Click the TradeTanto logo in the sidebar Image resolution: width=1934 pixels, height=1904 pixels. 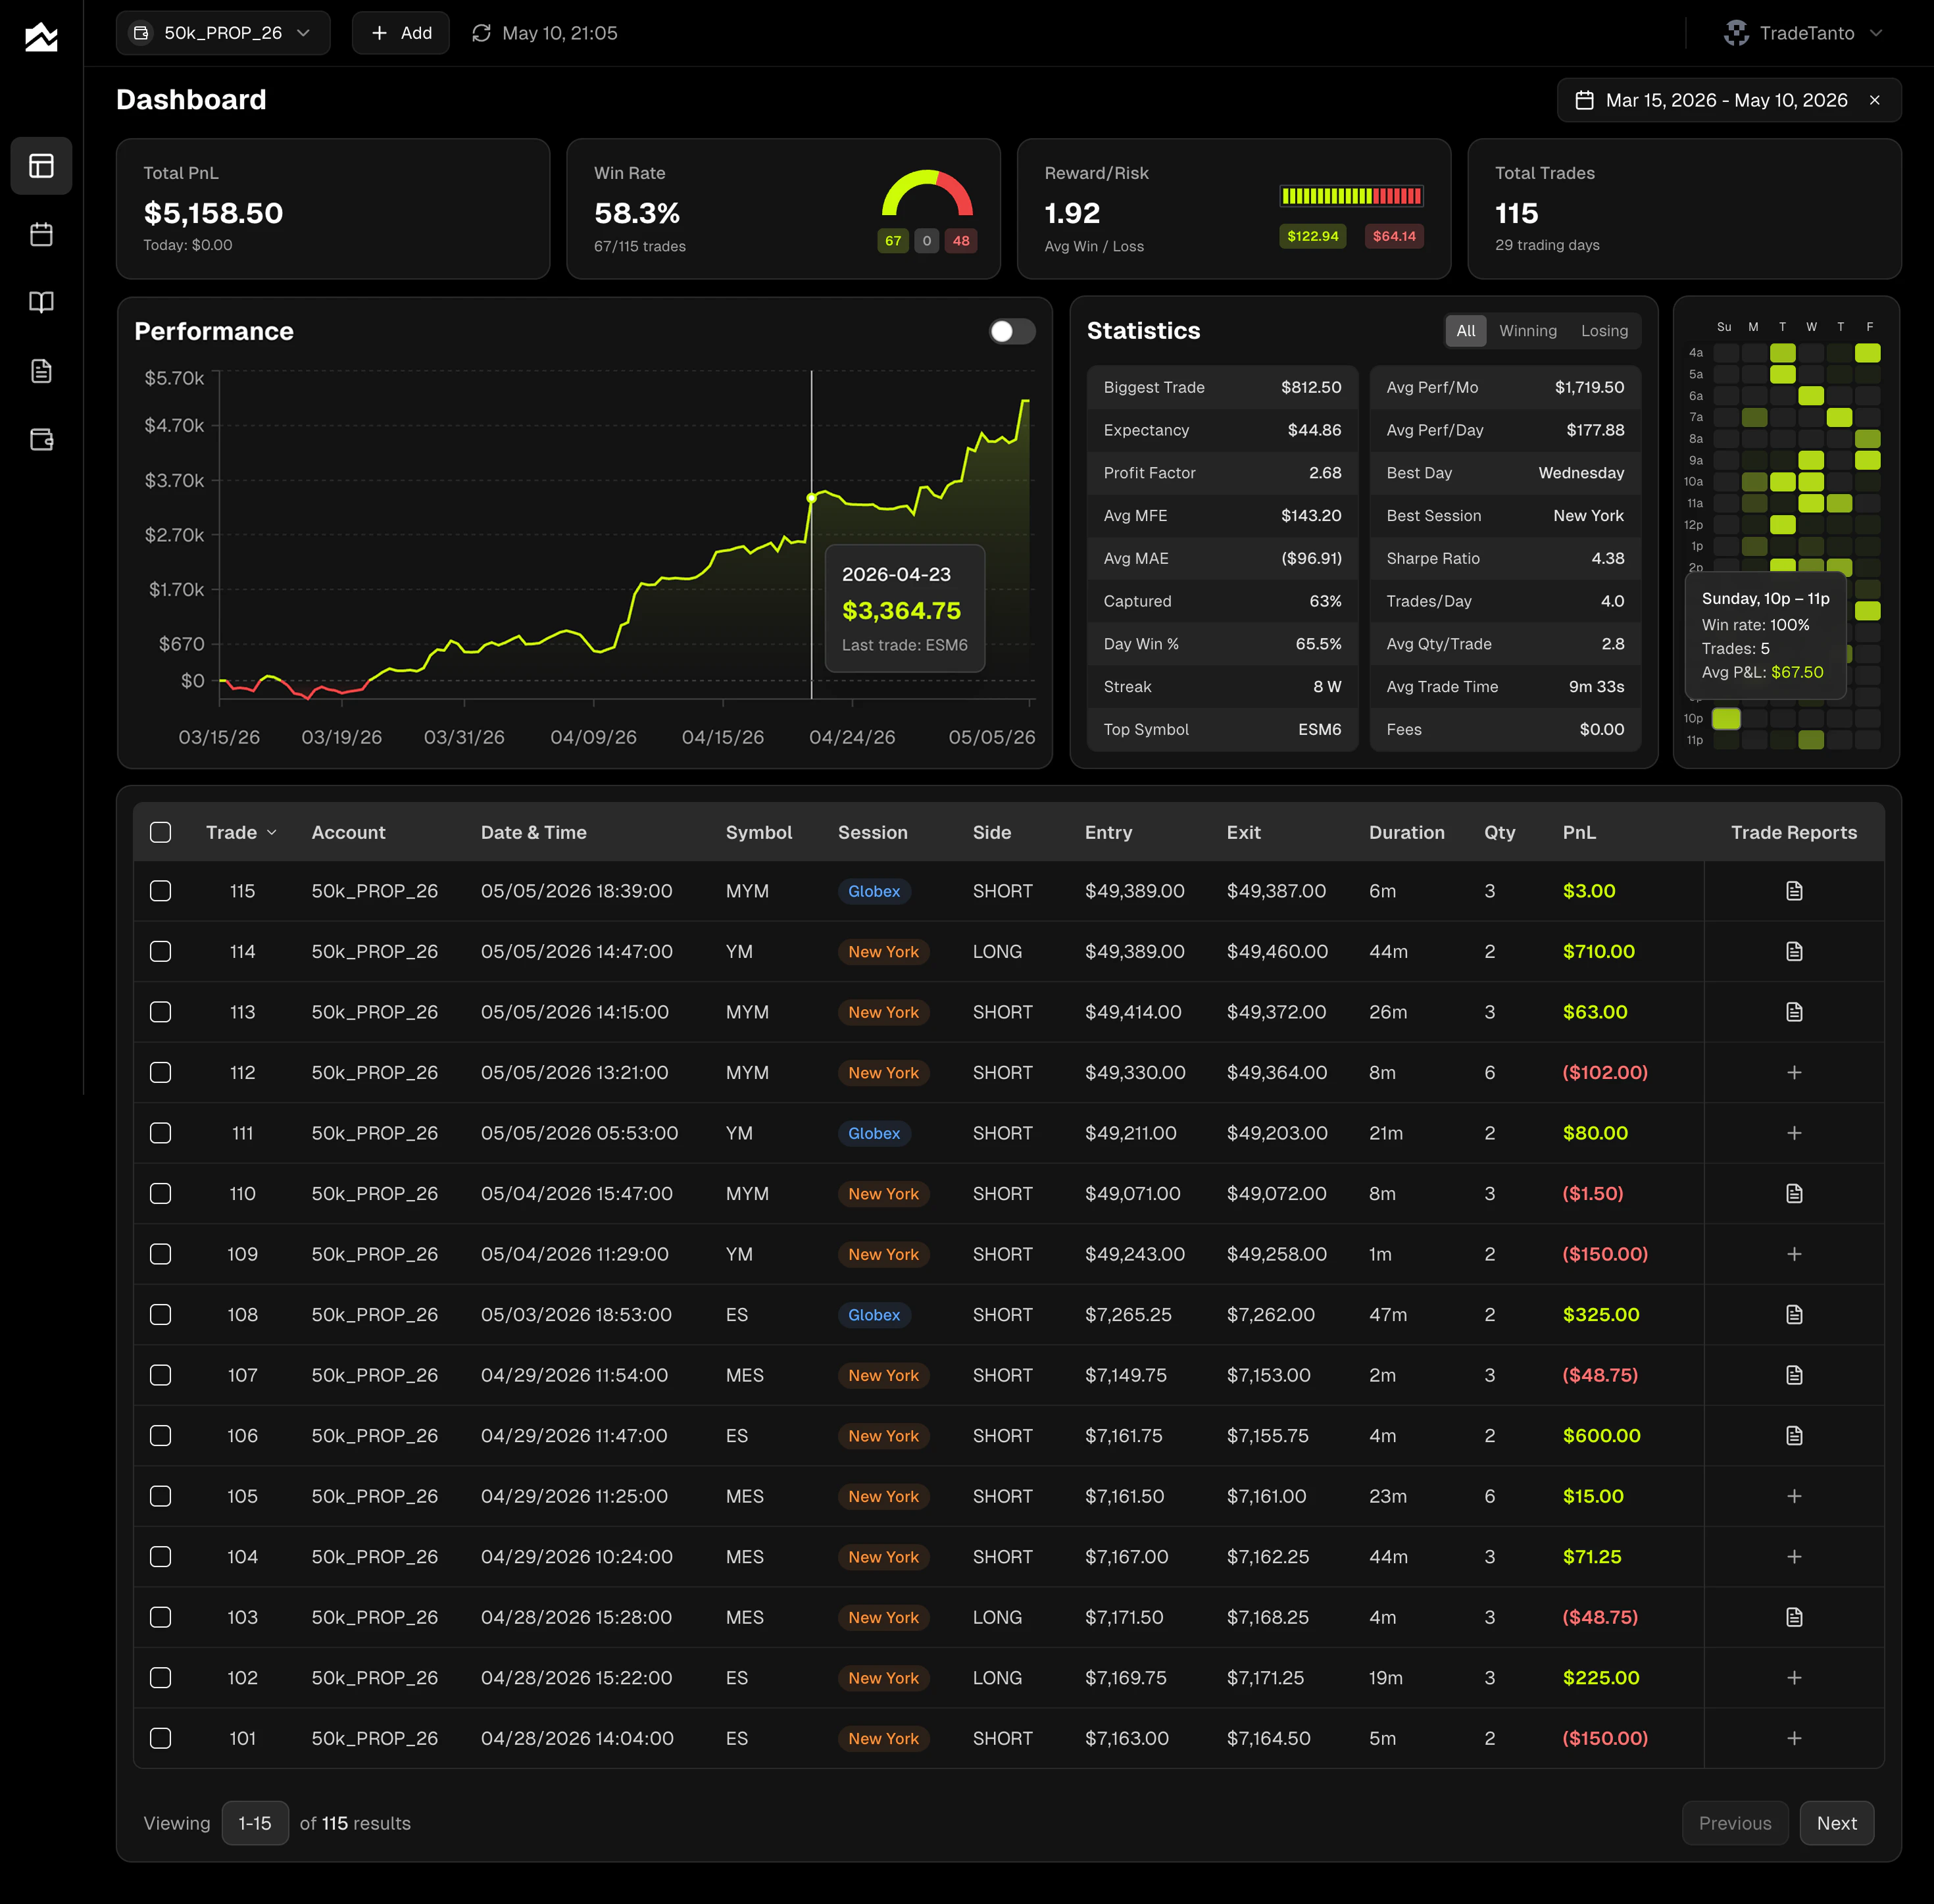(x=41, y=37)
